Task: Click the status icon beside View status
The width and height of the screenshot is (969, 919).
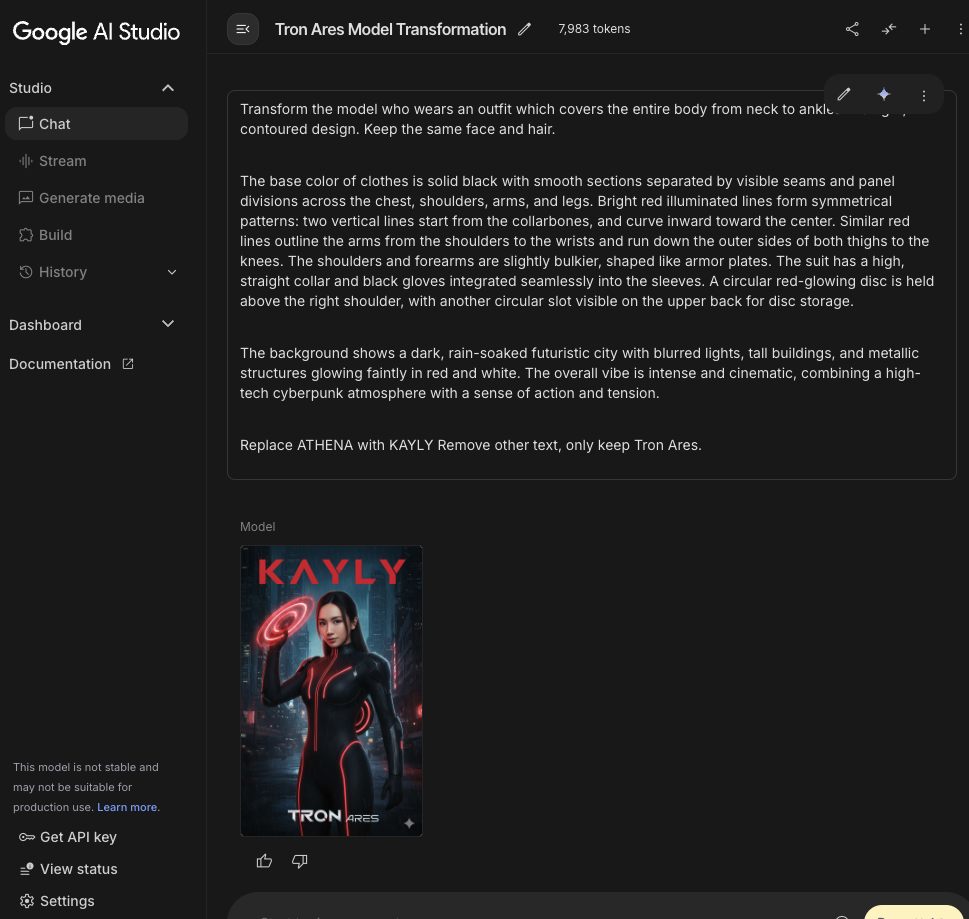Action: pyautogui.click(x=27, y=869)
